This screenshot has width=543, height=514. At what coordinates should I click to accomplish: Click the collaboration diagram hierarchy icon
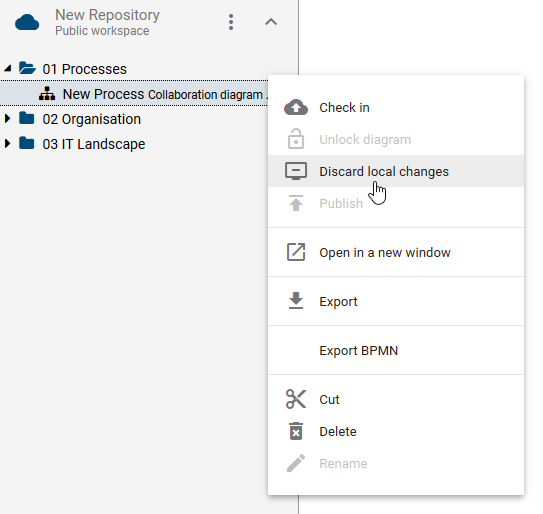47,93
